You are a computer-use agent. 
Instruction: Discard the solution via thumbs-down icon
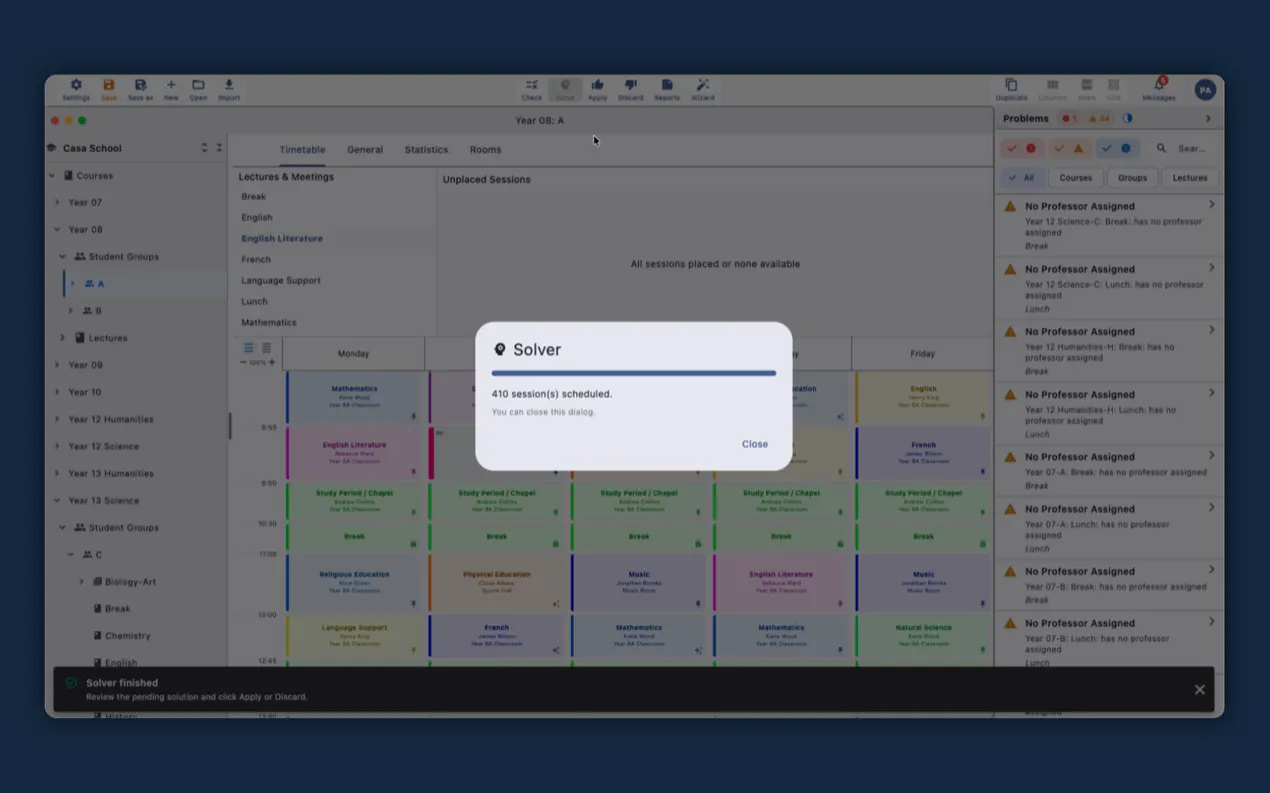[x=630, y=90]
